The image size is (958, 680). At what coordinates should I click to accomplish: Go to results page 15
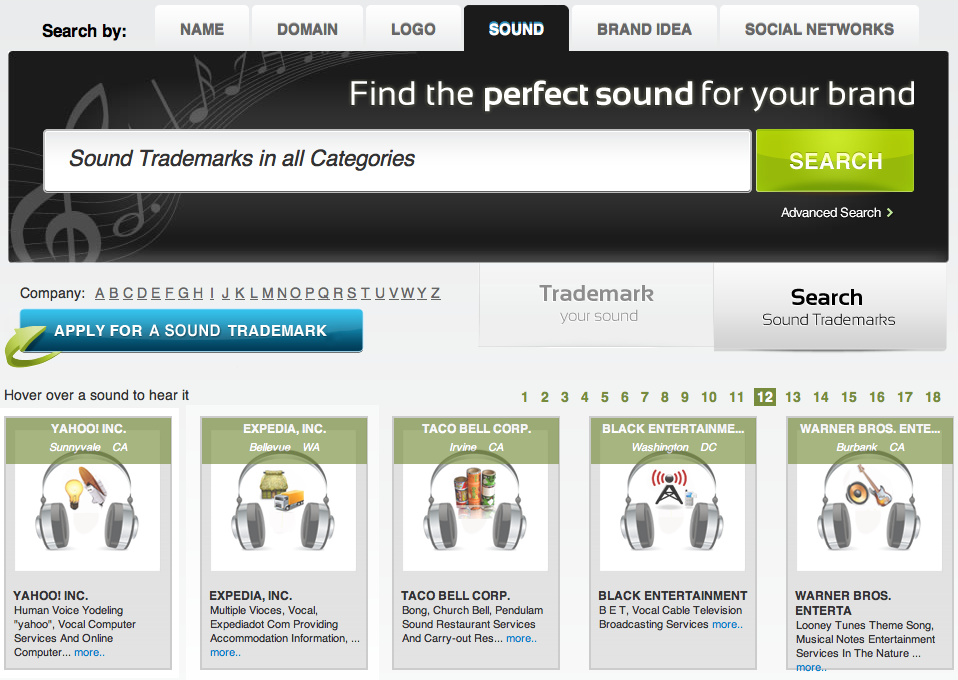pyautogui.click(x=849, y=397)
